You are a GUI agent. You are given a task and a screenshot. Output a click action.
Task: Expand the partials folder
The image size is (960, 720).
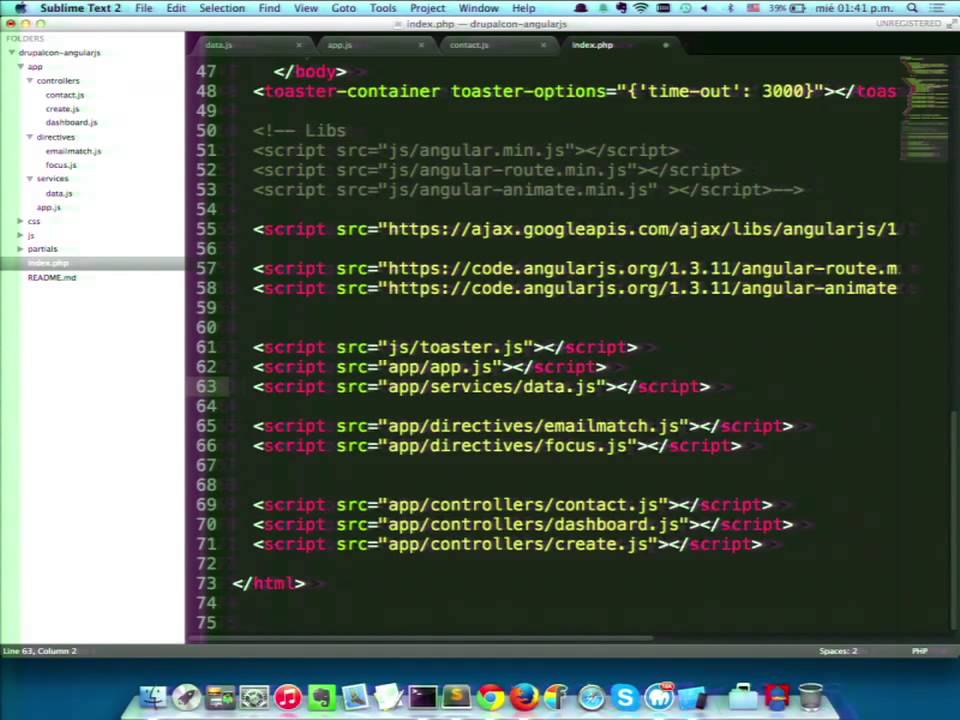tap(20, 249)
